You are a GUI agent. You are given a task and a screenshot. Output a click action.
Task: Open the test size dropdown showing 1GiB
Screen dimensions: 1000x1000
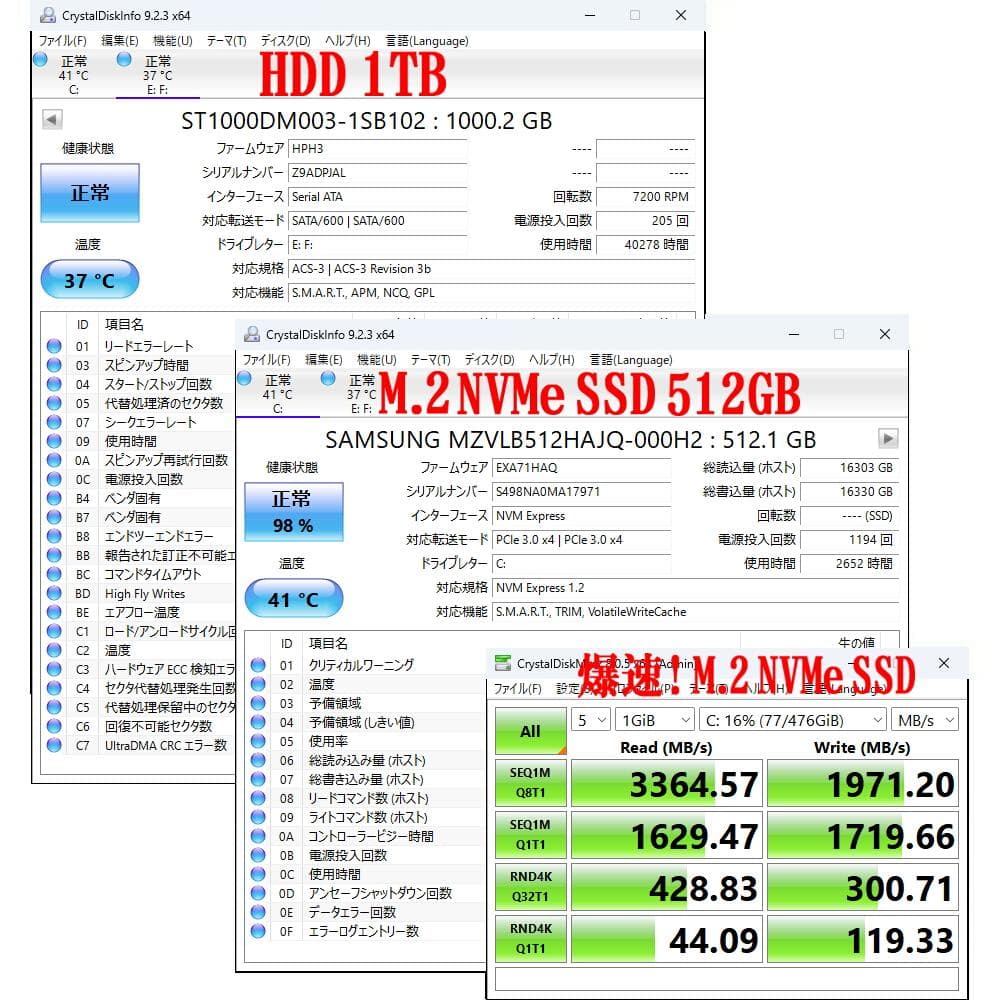point(655,719)
